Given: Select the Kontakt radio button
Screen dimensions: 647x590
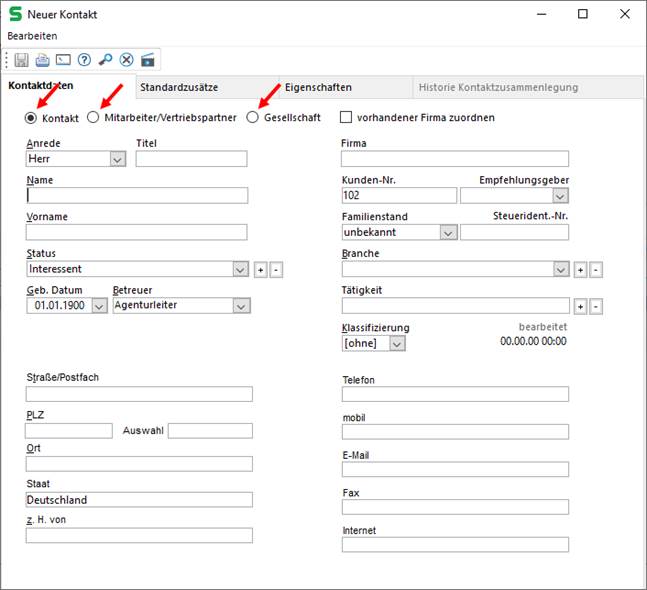Looking at the screenshot, I should [x=31, y=118].
